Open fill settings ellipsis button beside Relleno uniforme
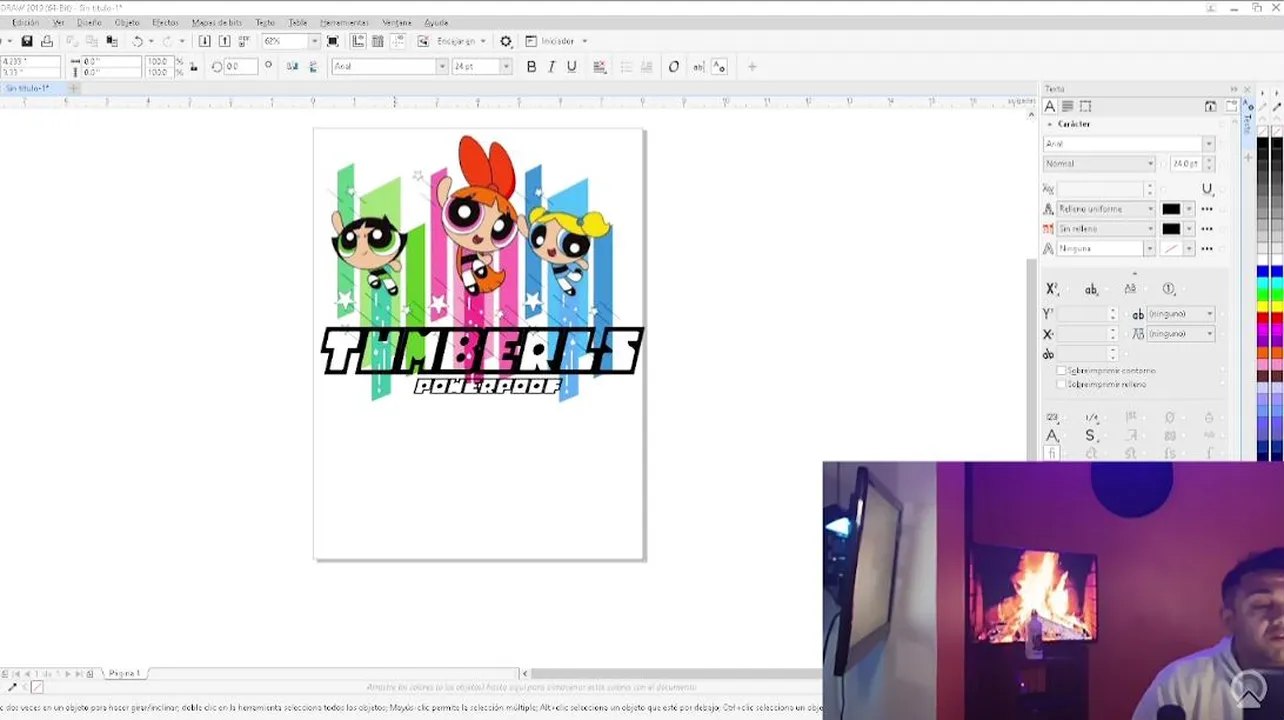The image size is (1284, 720). coord(1207,209)
